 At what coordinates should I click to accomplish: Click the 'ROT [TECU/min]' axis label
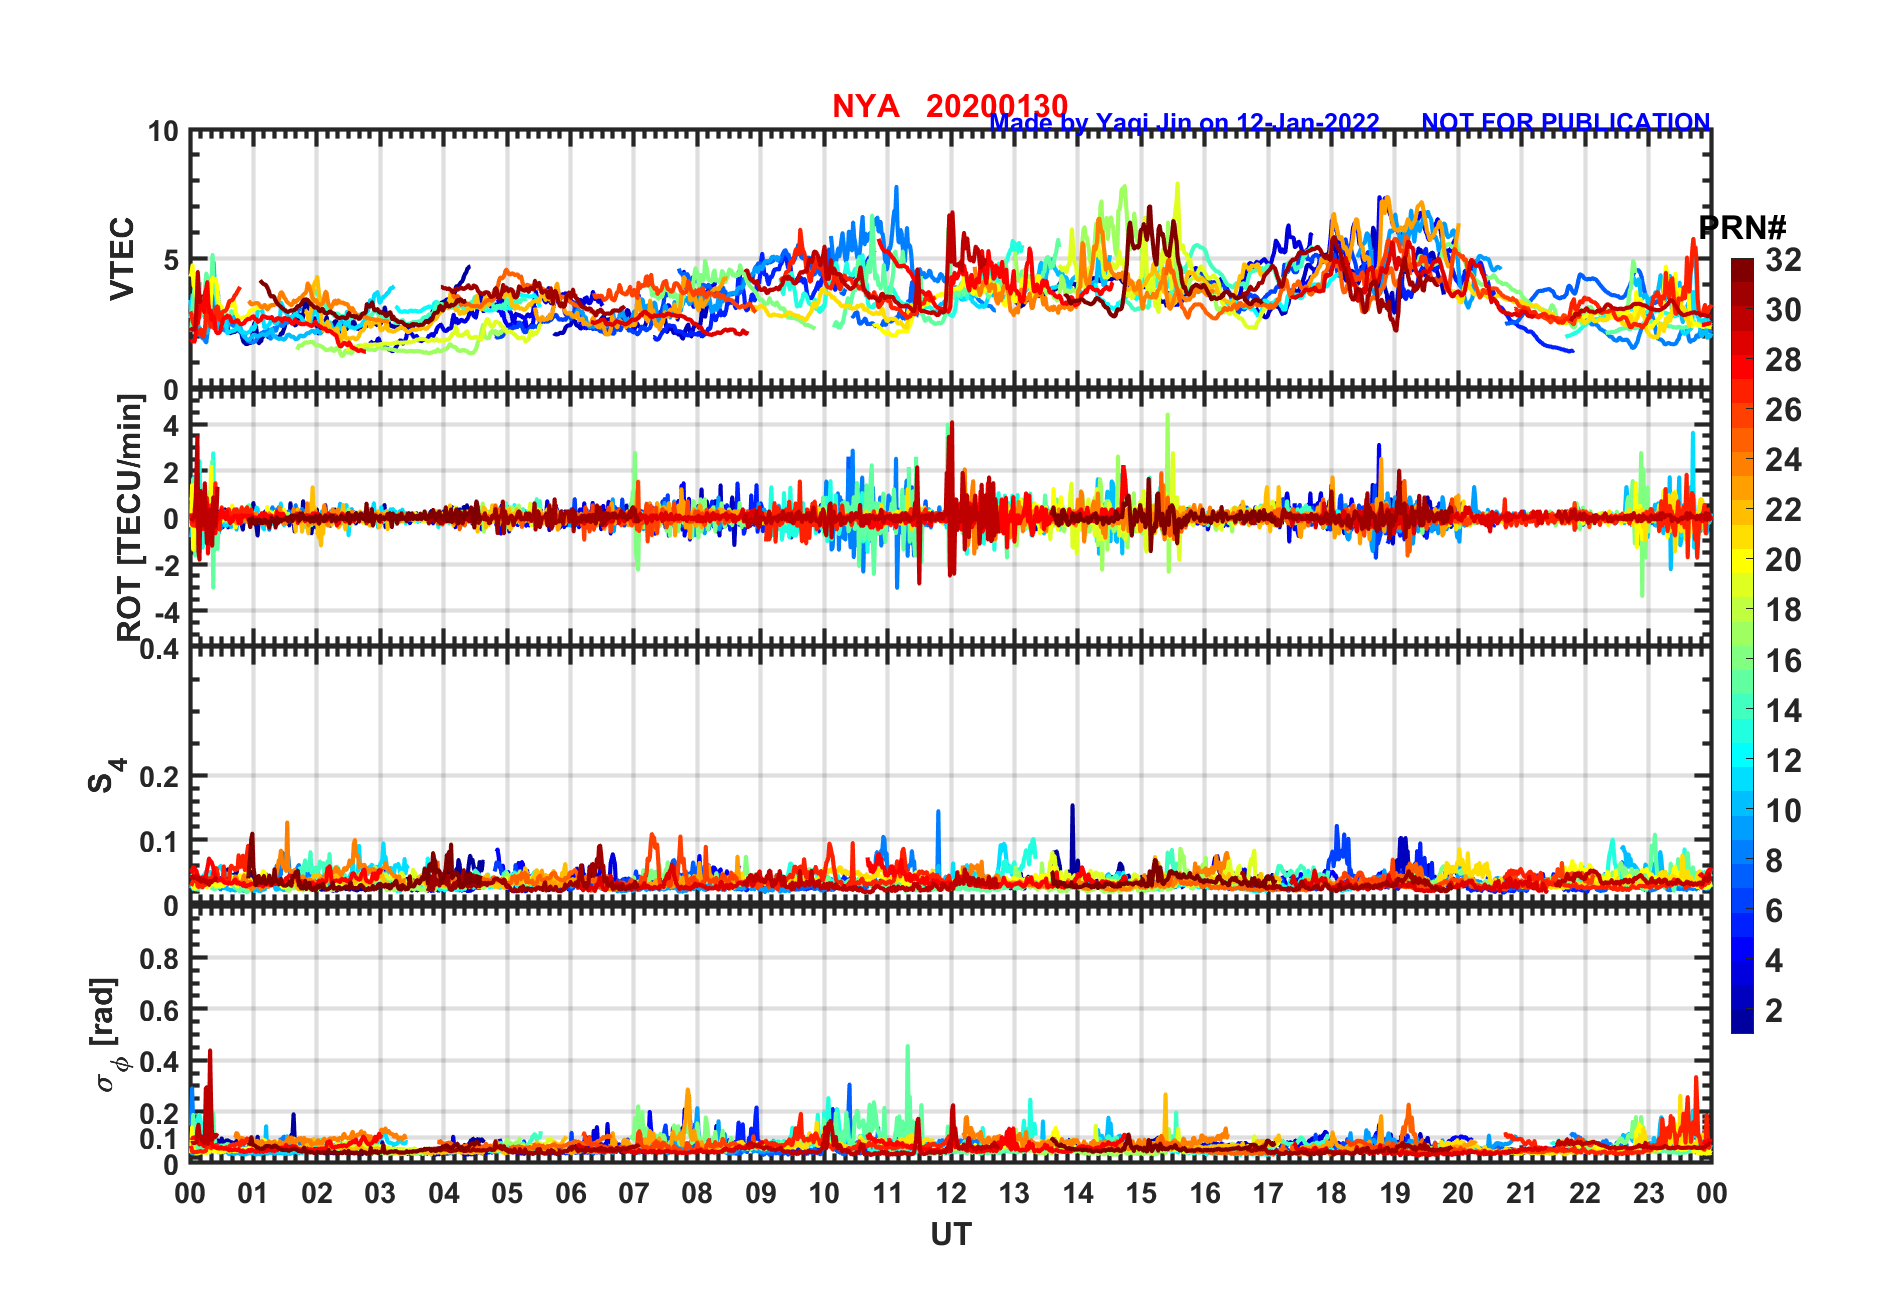pos(130,517)
